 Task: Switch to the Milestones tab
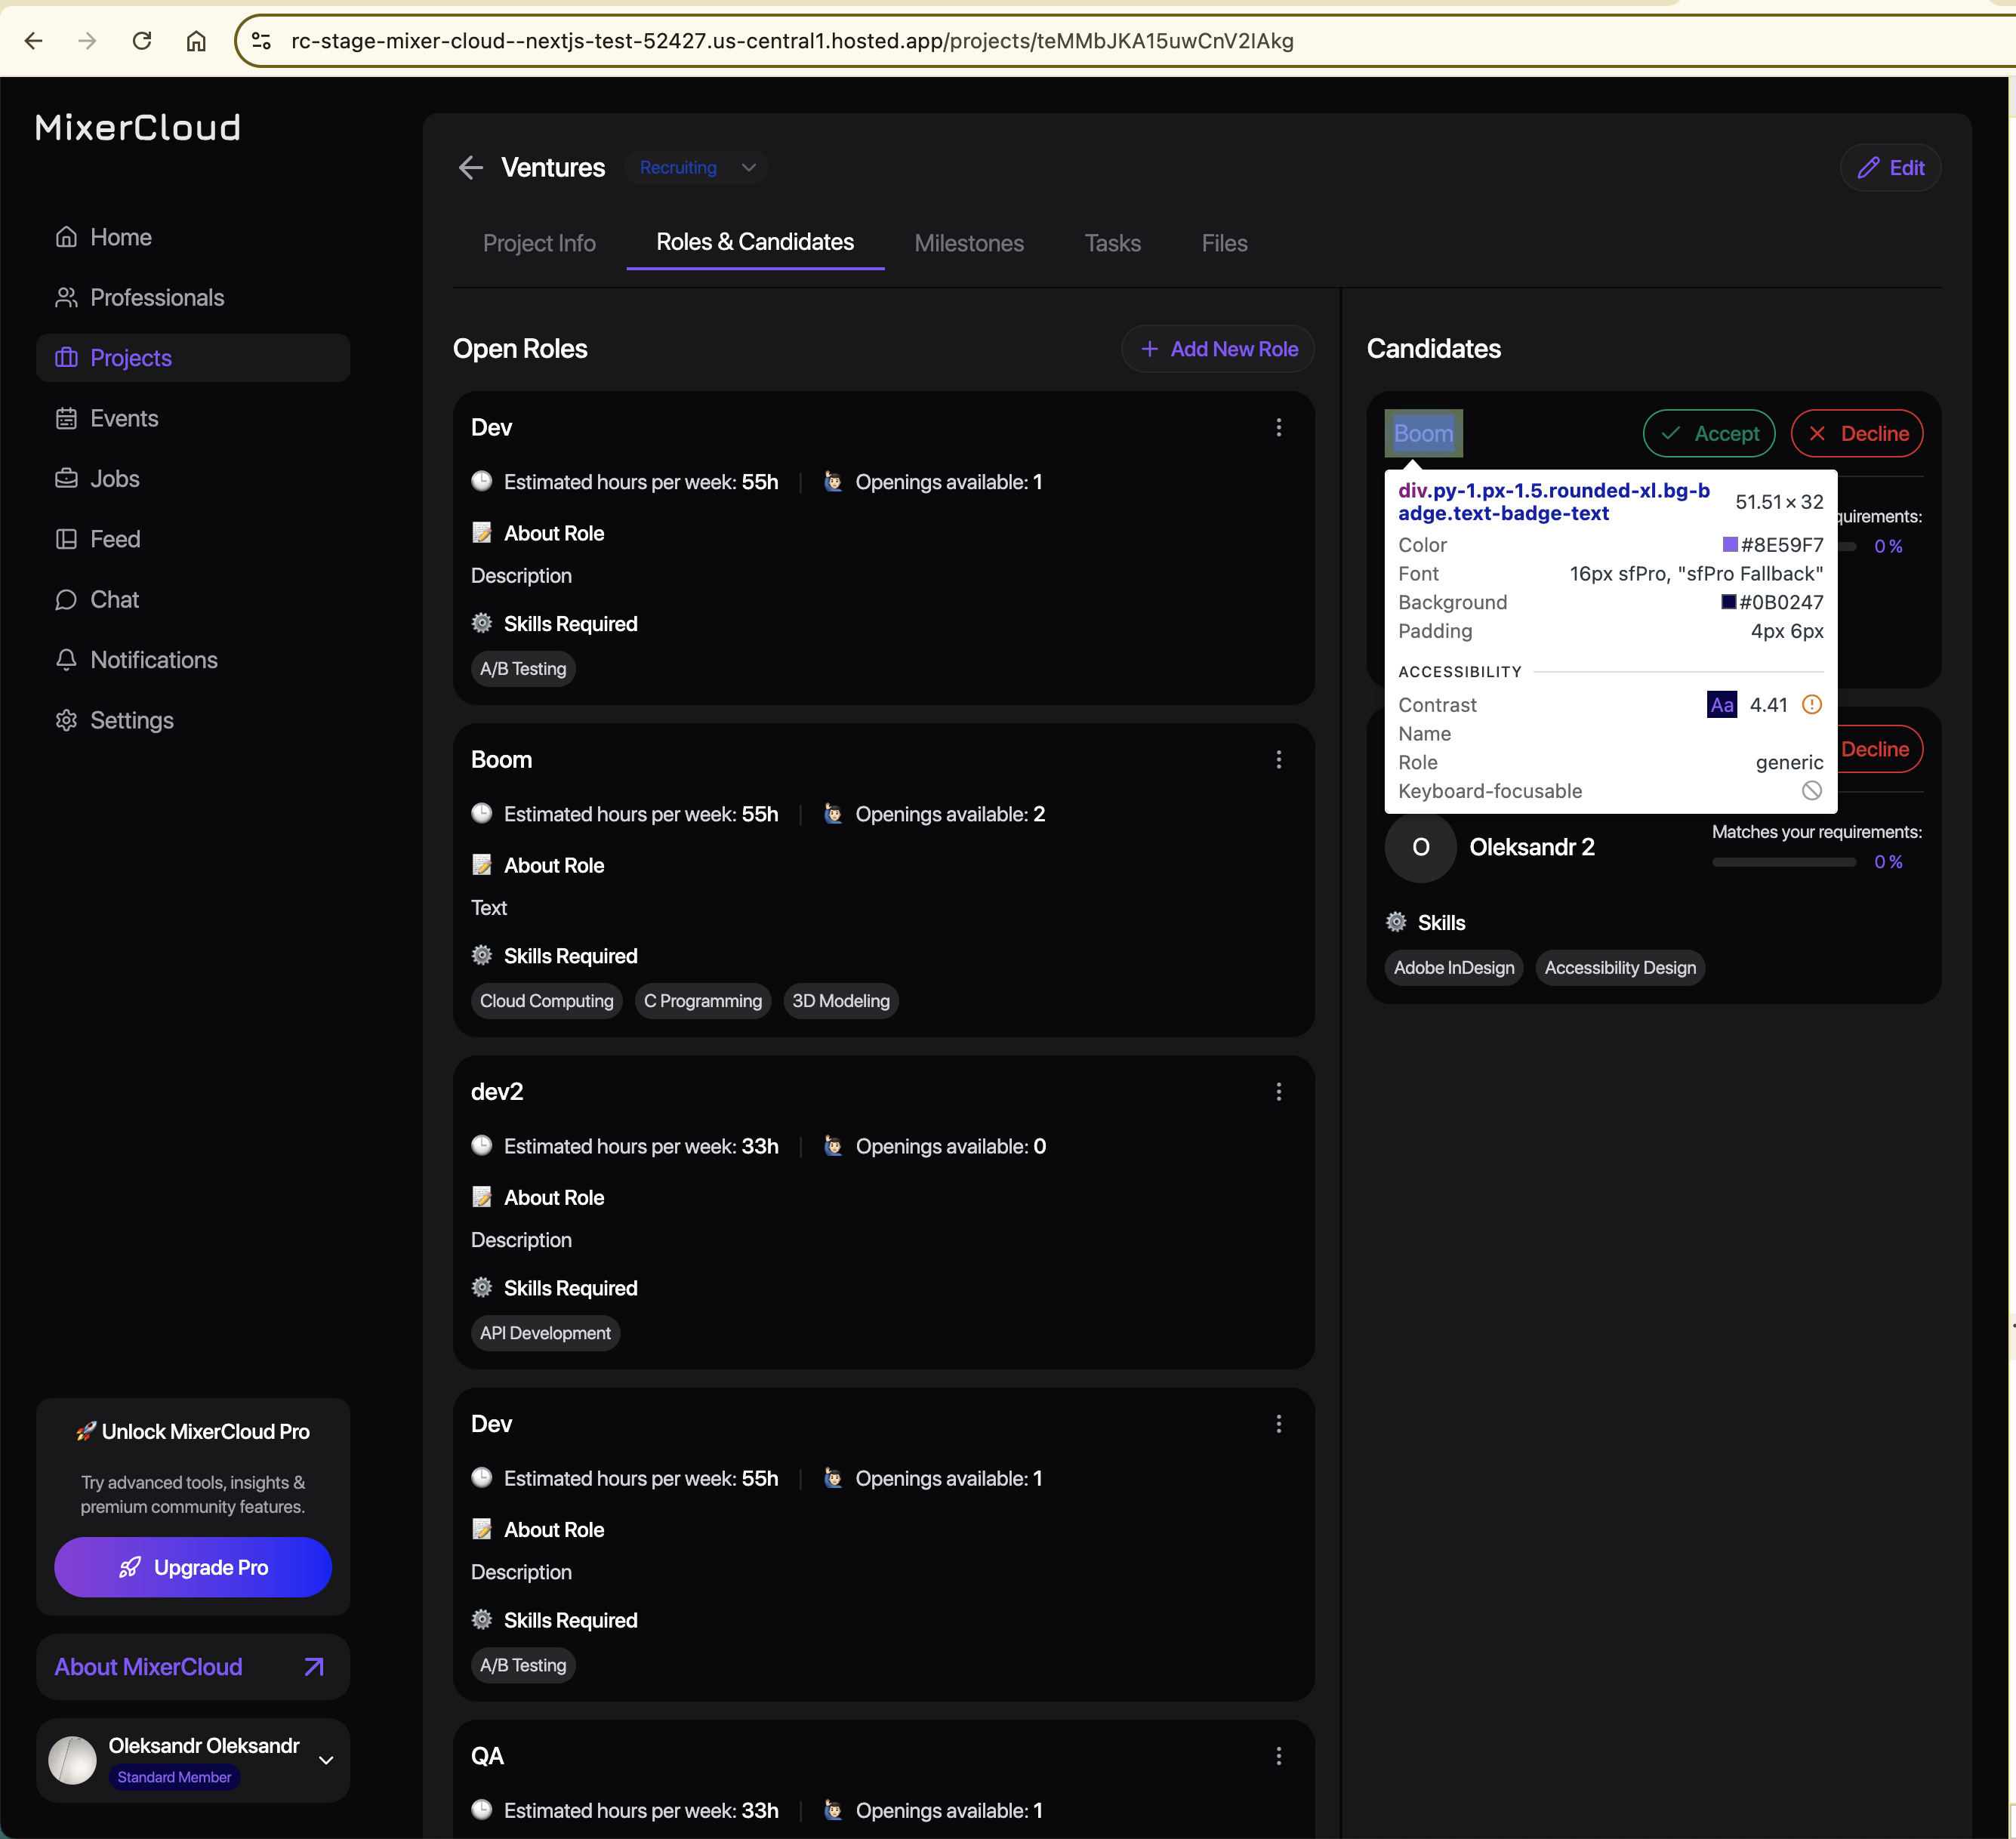click(x=968, y=243)
